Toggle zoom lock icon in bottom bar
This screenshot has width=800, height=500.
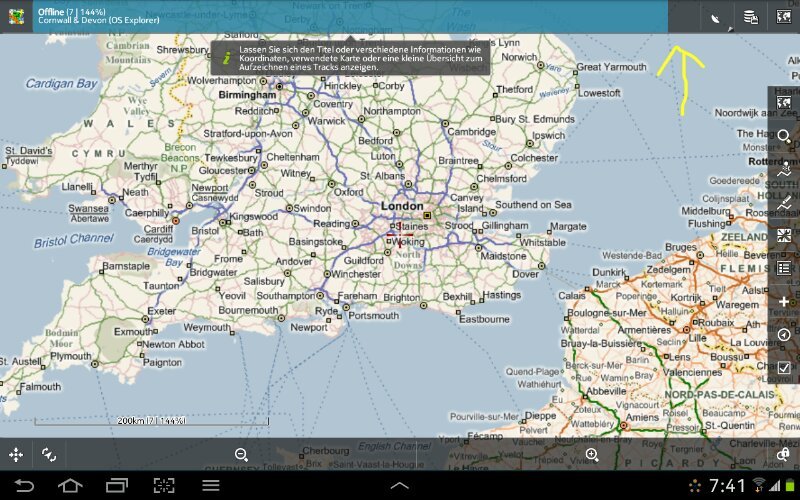click(784, 455)
